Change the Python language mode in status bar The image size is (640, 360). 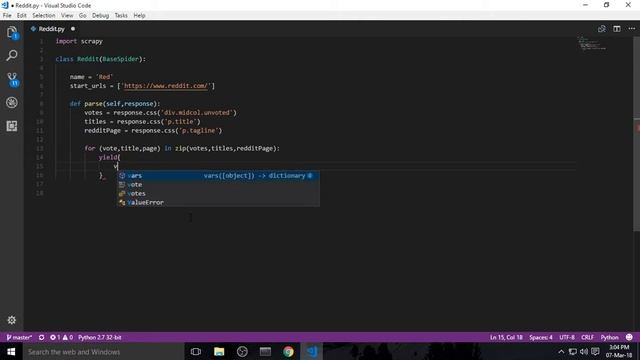(x=609, y=338)
